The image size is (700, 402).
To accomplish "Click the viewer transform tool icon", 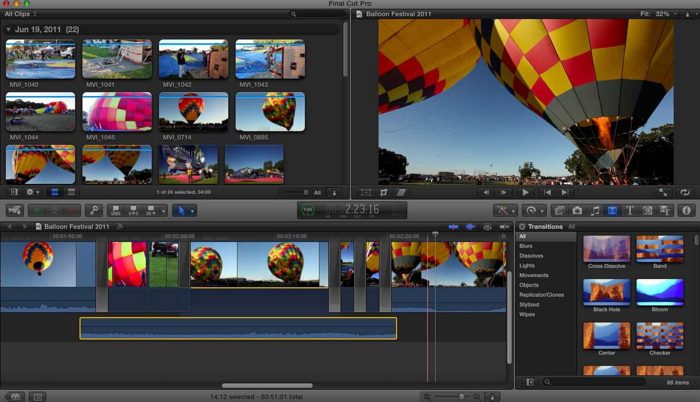I will click(x=366, y=193).
